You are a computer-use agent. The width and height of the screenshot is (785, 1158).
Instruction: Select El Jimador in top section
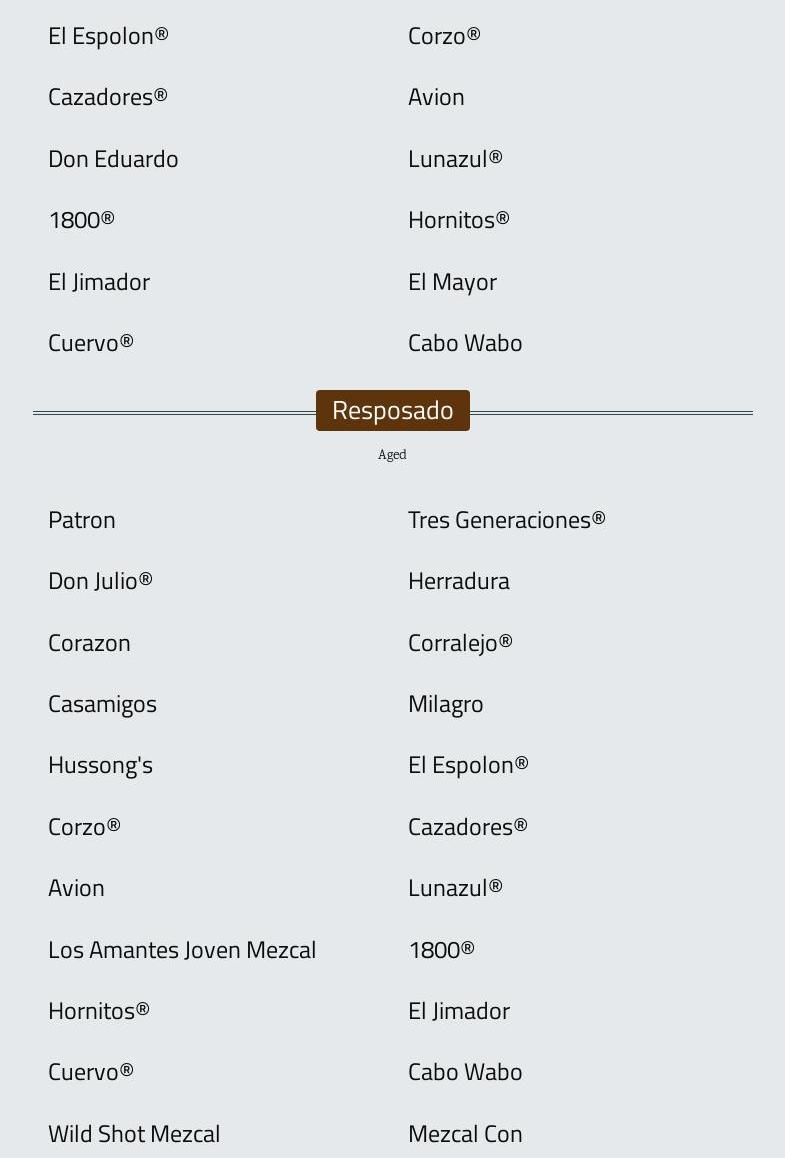pos(99,282)
